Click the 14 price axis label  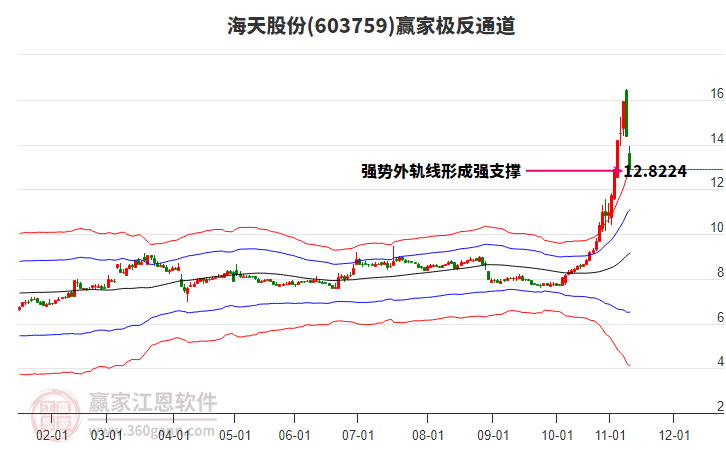click(717, 138)
